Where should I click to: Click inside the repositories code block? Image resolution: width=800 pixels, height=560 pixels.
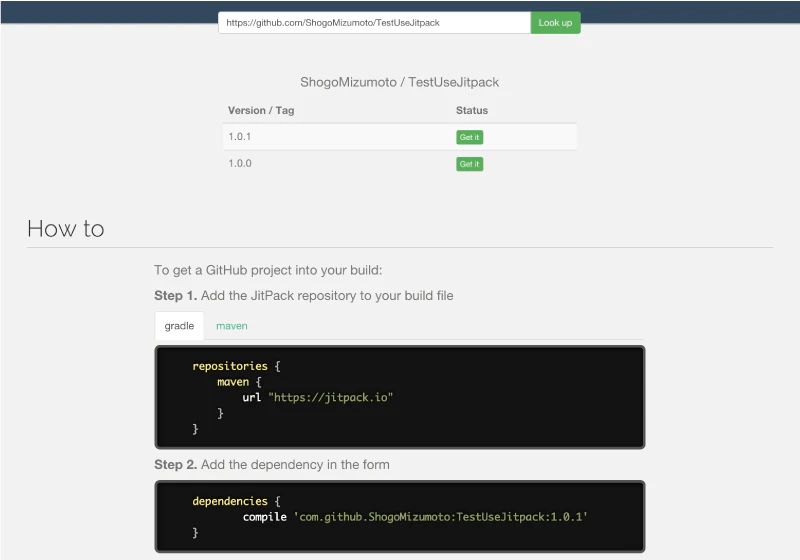click(x=399, y=397)
